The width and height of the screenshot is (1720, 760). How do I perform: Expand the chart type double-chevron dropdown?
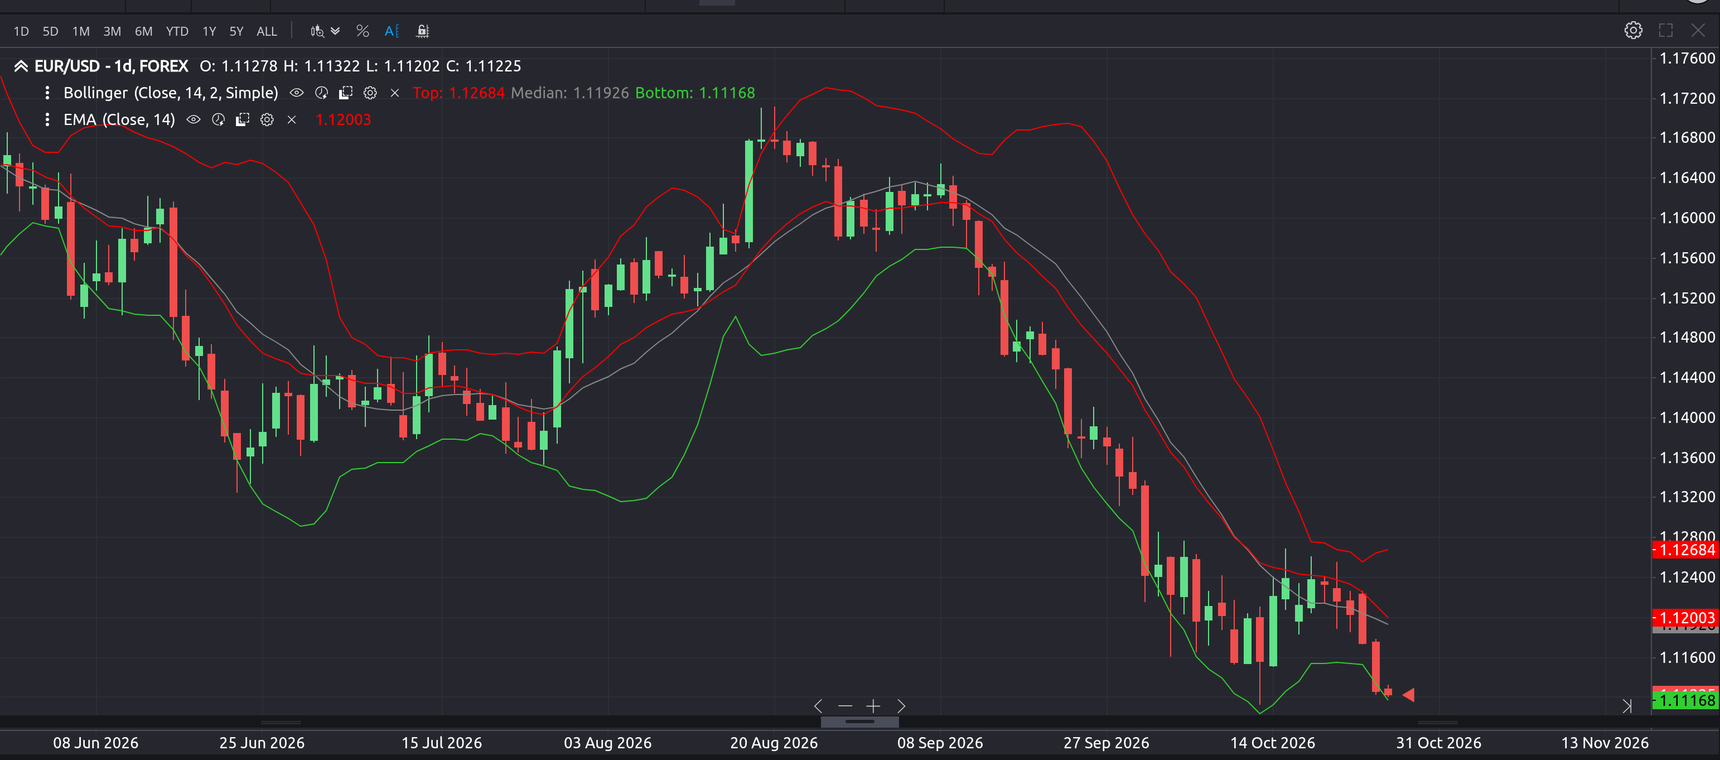point(336,31)
